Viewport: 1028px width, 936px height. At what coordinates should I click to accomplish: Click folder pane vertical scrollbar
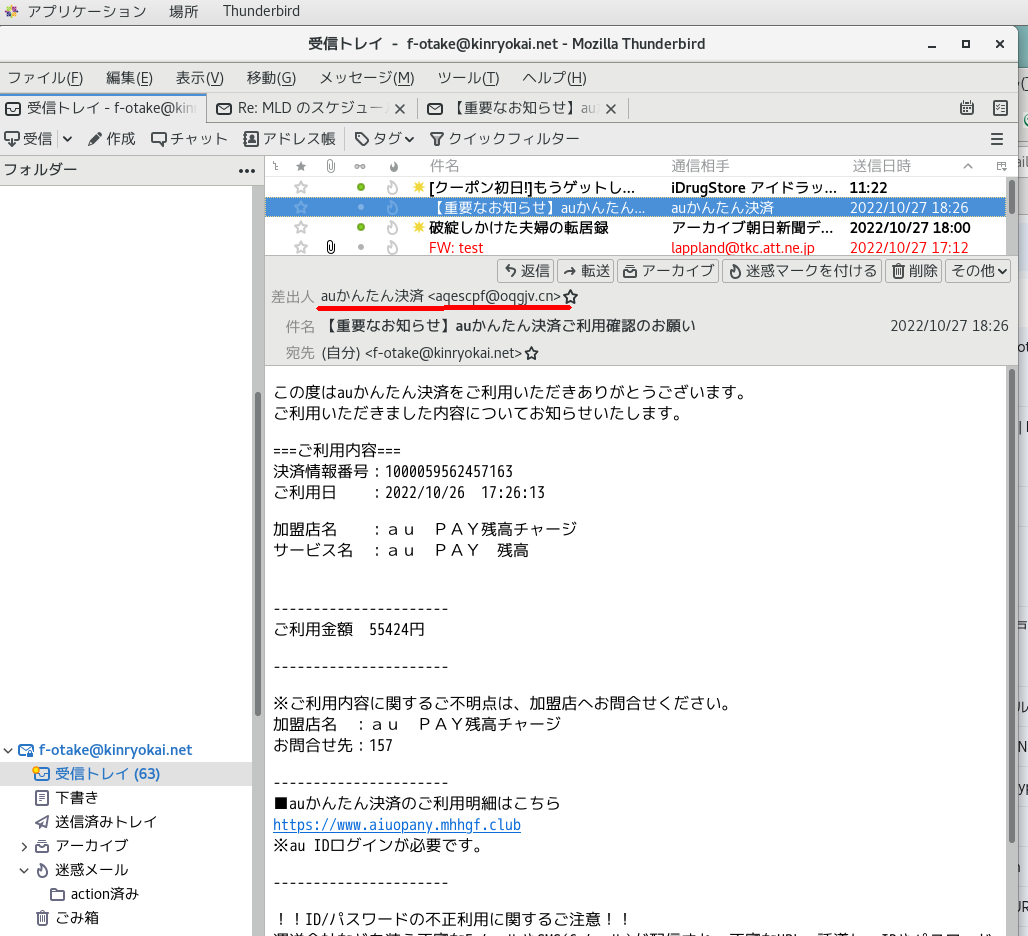(x=258, y=554)
